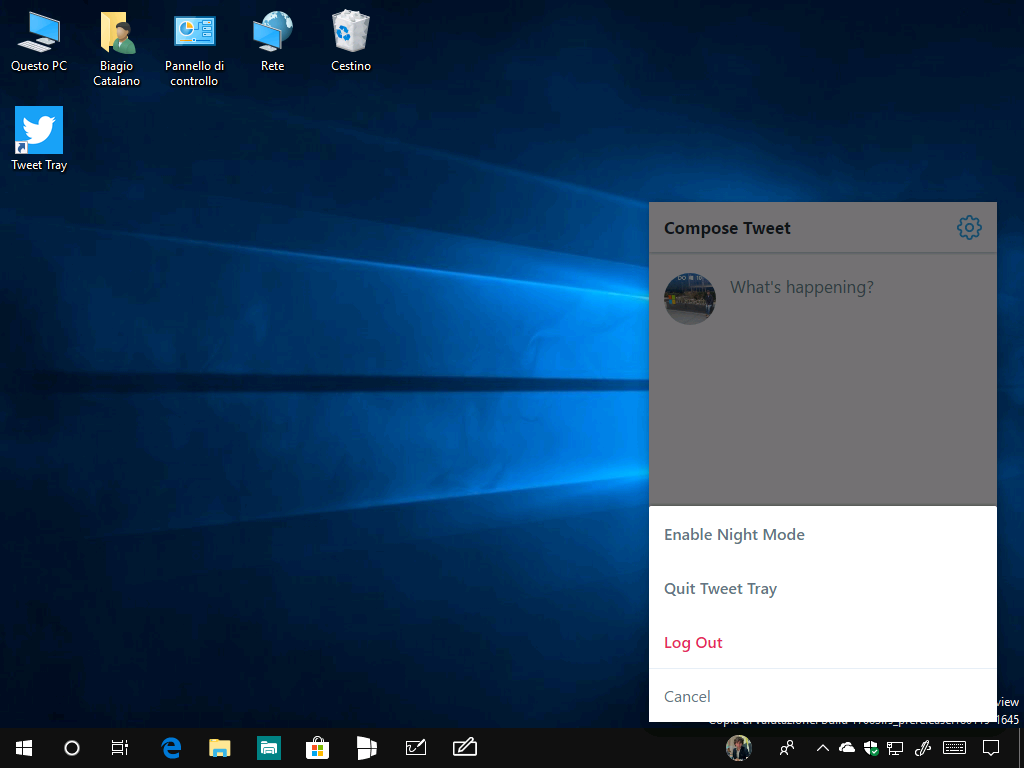Select the Questo PC desktop icon
This screenshot has height=768, width=1024.
point(39,42)
